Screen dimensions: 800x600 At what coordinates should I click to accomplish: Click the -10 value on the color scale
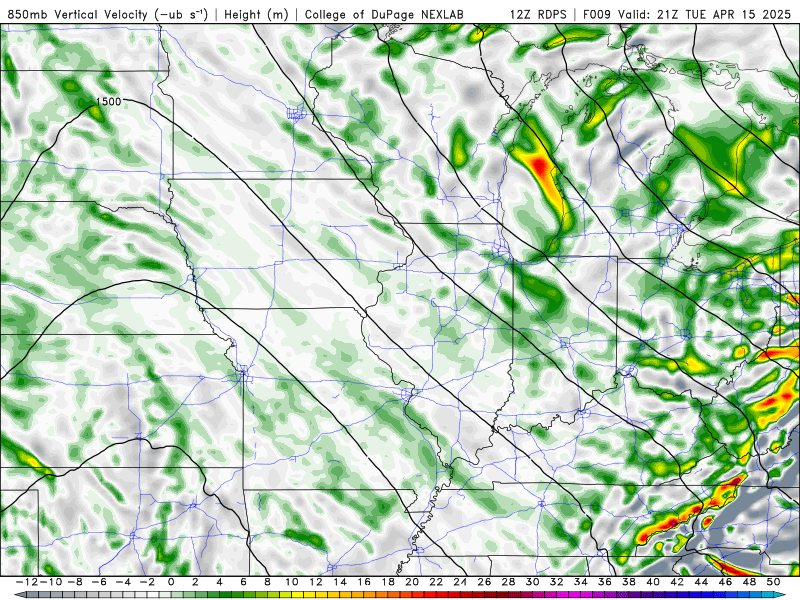pos(49,582)
